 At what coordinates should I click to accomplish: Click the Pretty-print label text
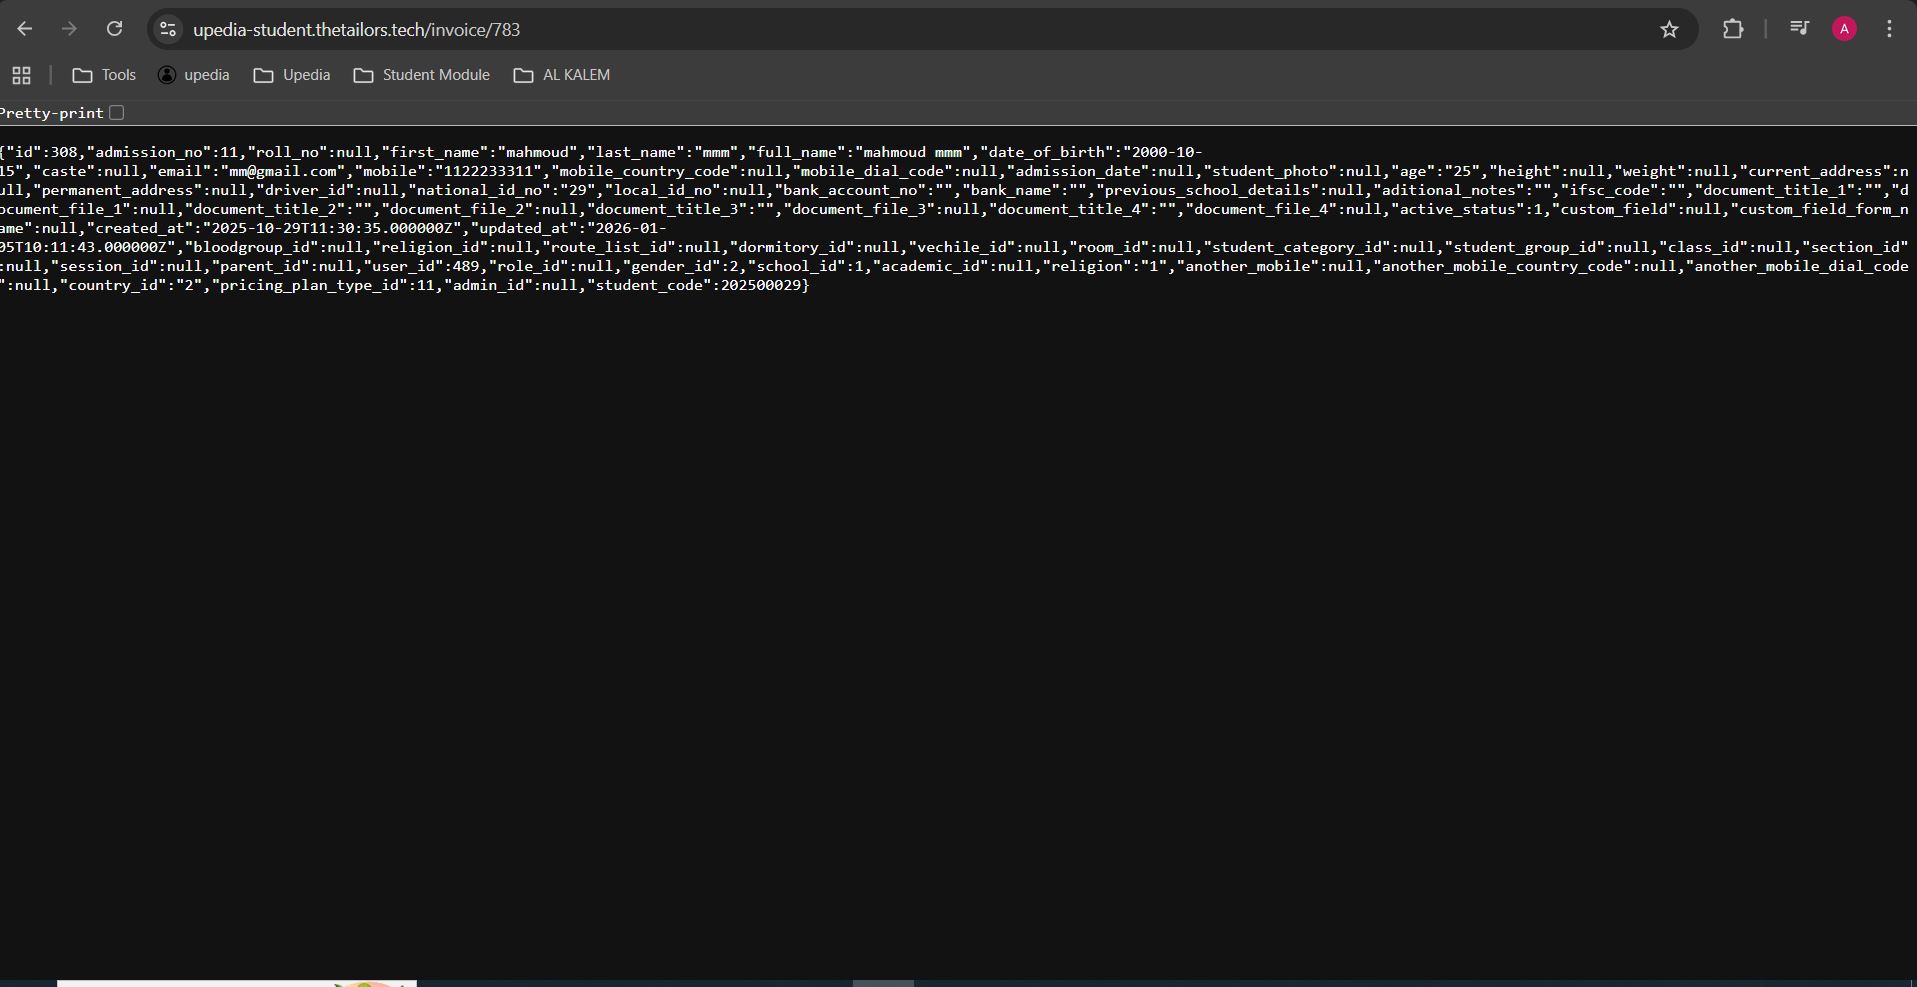click(x=52, y=113)
